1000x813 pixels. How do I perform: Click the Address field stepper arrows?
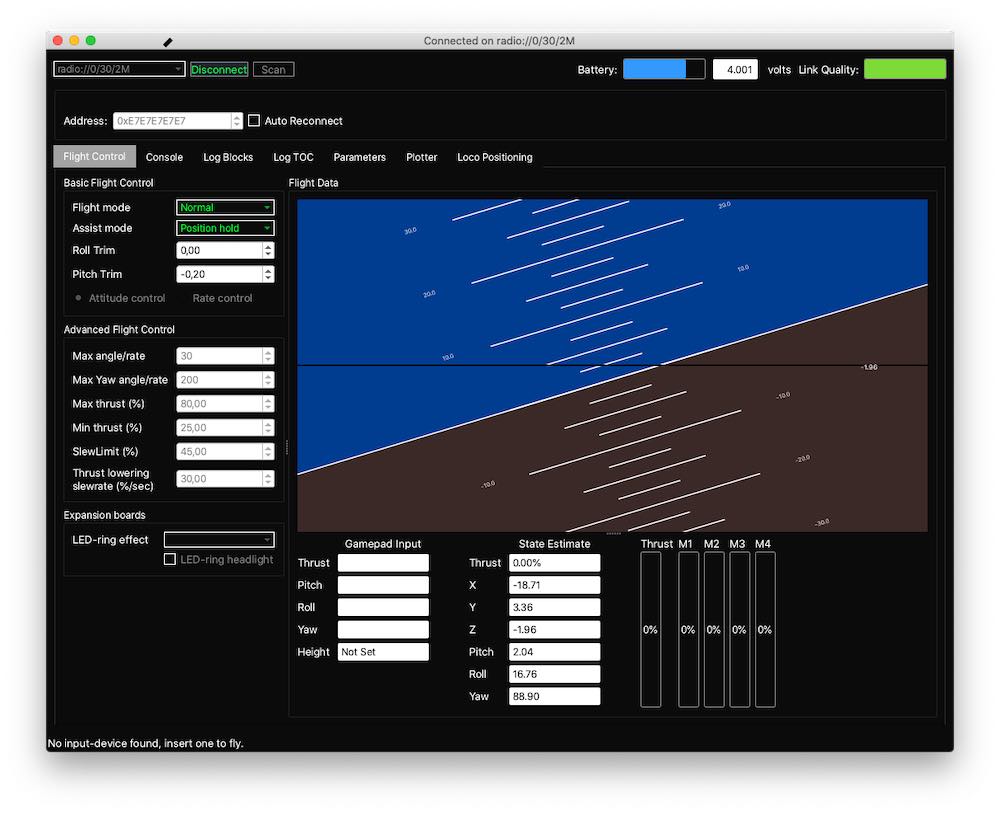click(x=237, y=121)
